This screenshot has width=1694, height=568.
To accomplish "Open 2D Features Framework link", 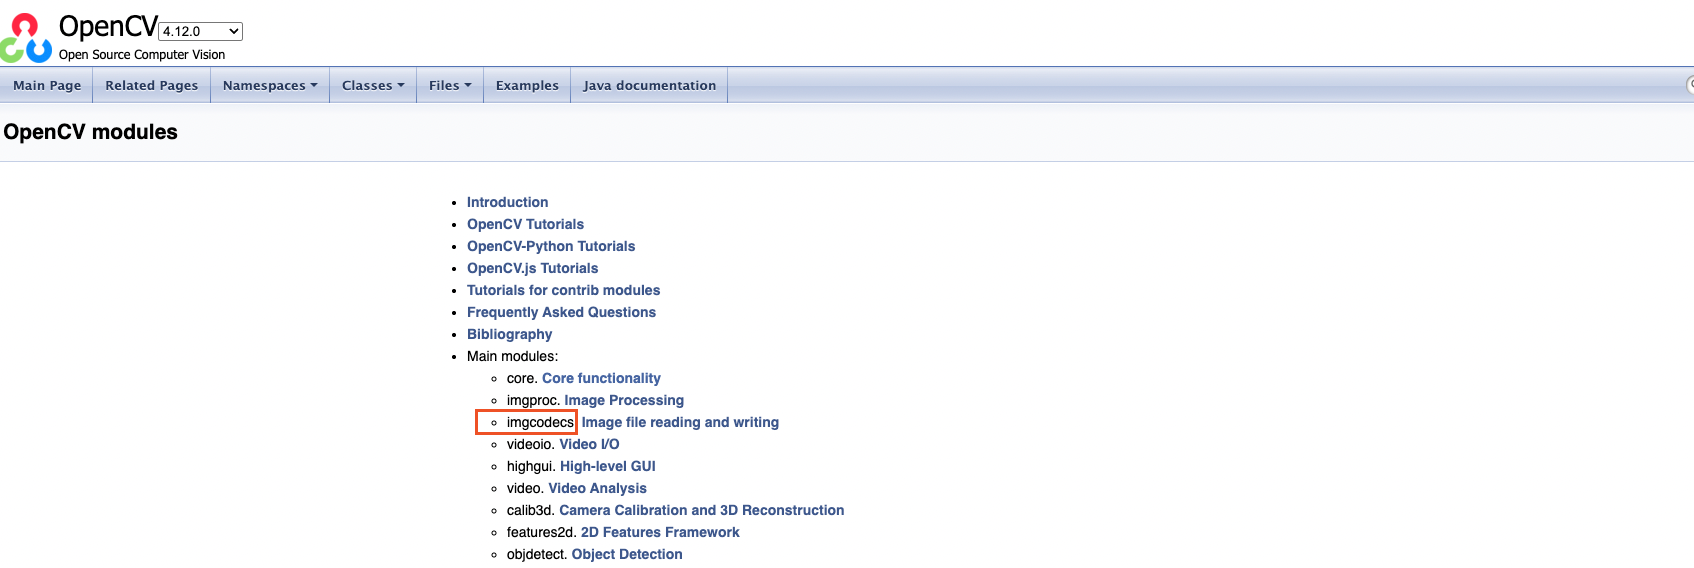I will point(660,532).
